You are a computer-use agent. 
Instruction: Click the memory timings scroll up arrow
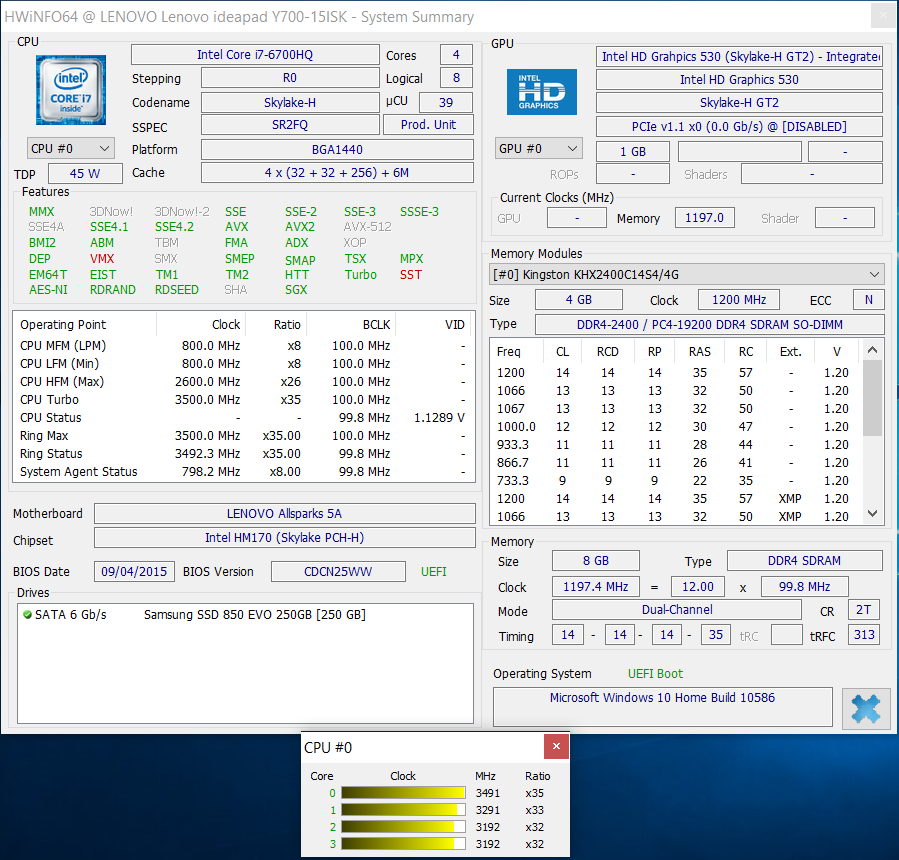(873, 349)
